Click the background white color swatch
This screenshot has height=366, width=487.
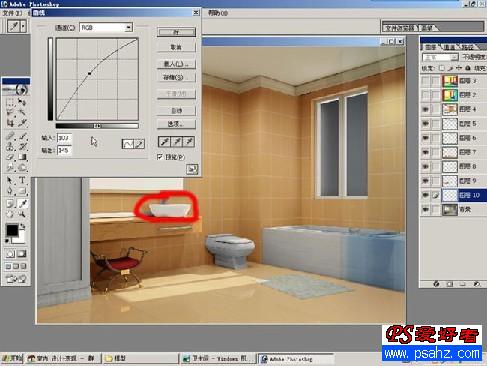(20, 239)
